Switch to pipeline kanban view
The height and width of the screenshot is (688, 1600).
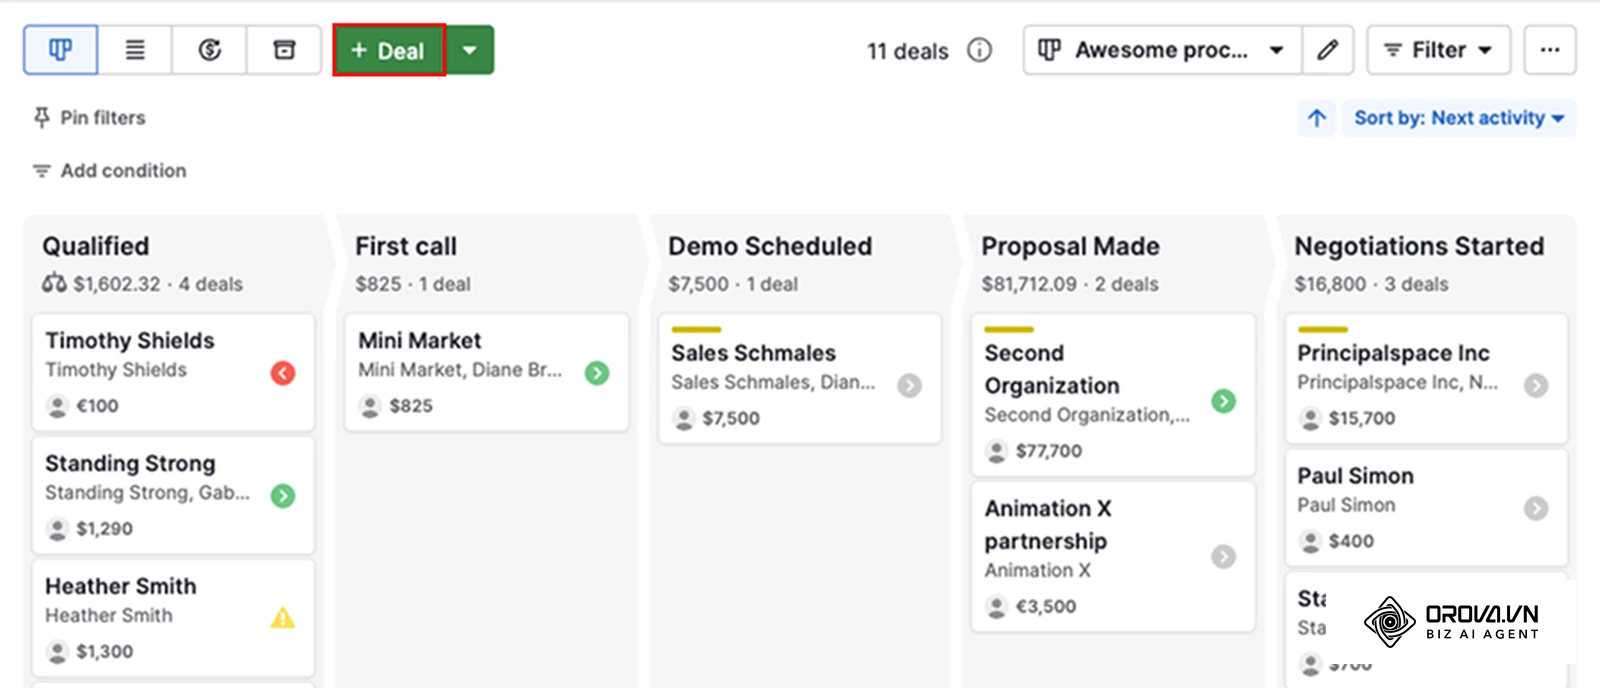61,50
